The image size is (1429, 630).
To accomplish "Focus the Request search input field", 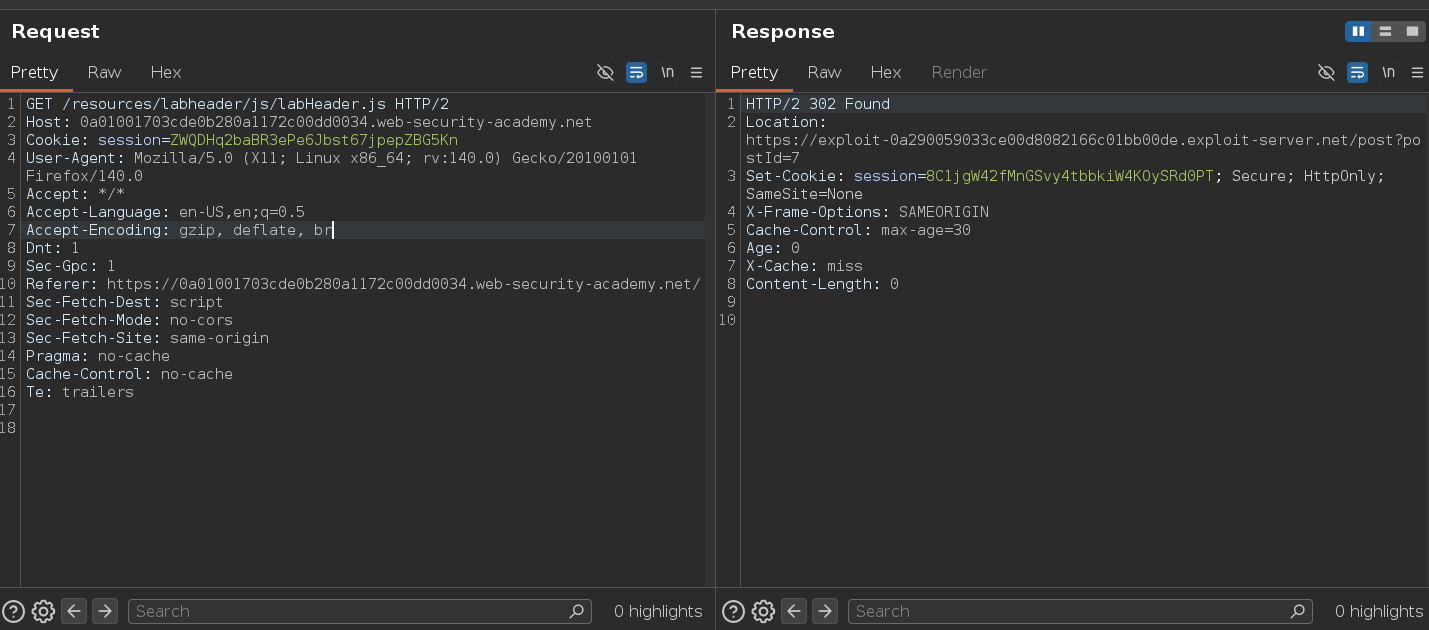I will tap(360, 611).
